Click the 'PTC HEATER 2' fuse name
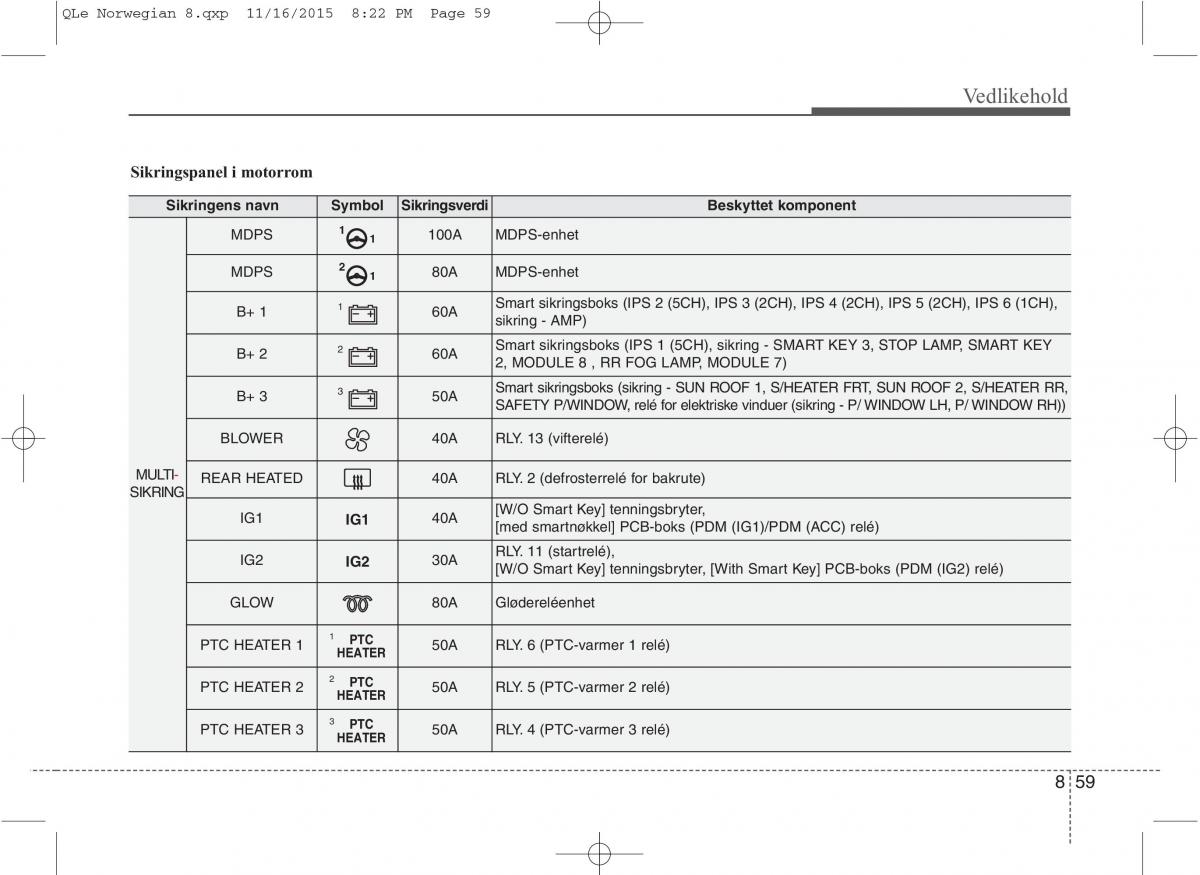 click(252, 687)
